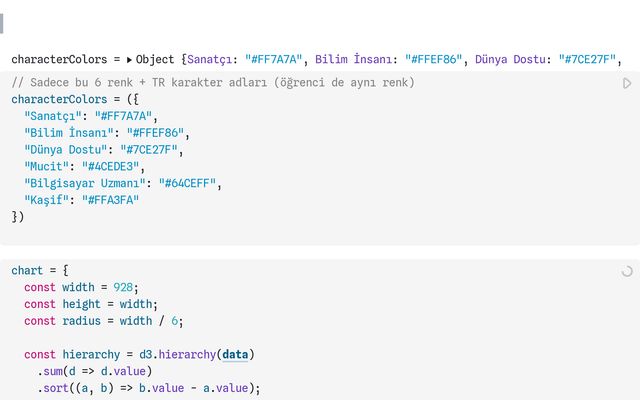Expand the characterColors Object disclosure triangle

(x=130, y=59)
